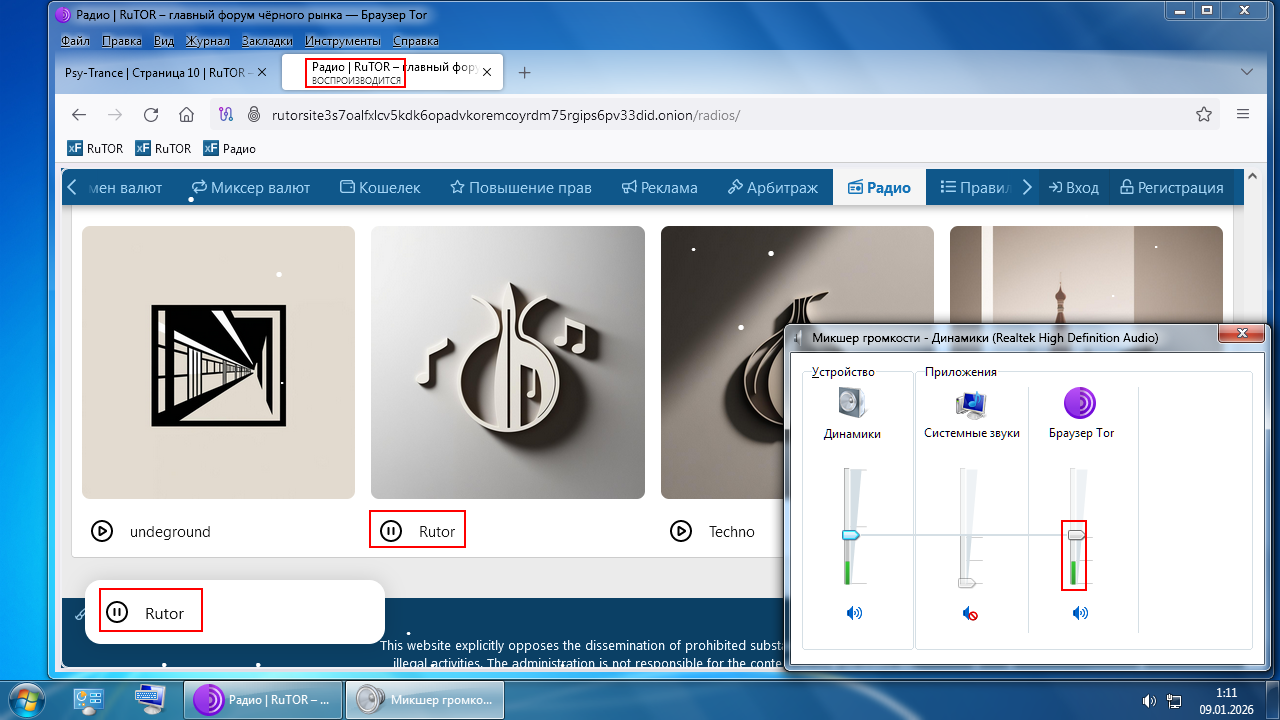Play the Techno radio station

(x=681, y=531)
